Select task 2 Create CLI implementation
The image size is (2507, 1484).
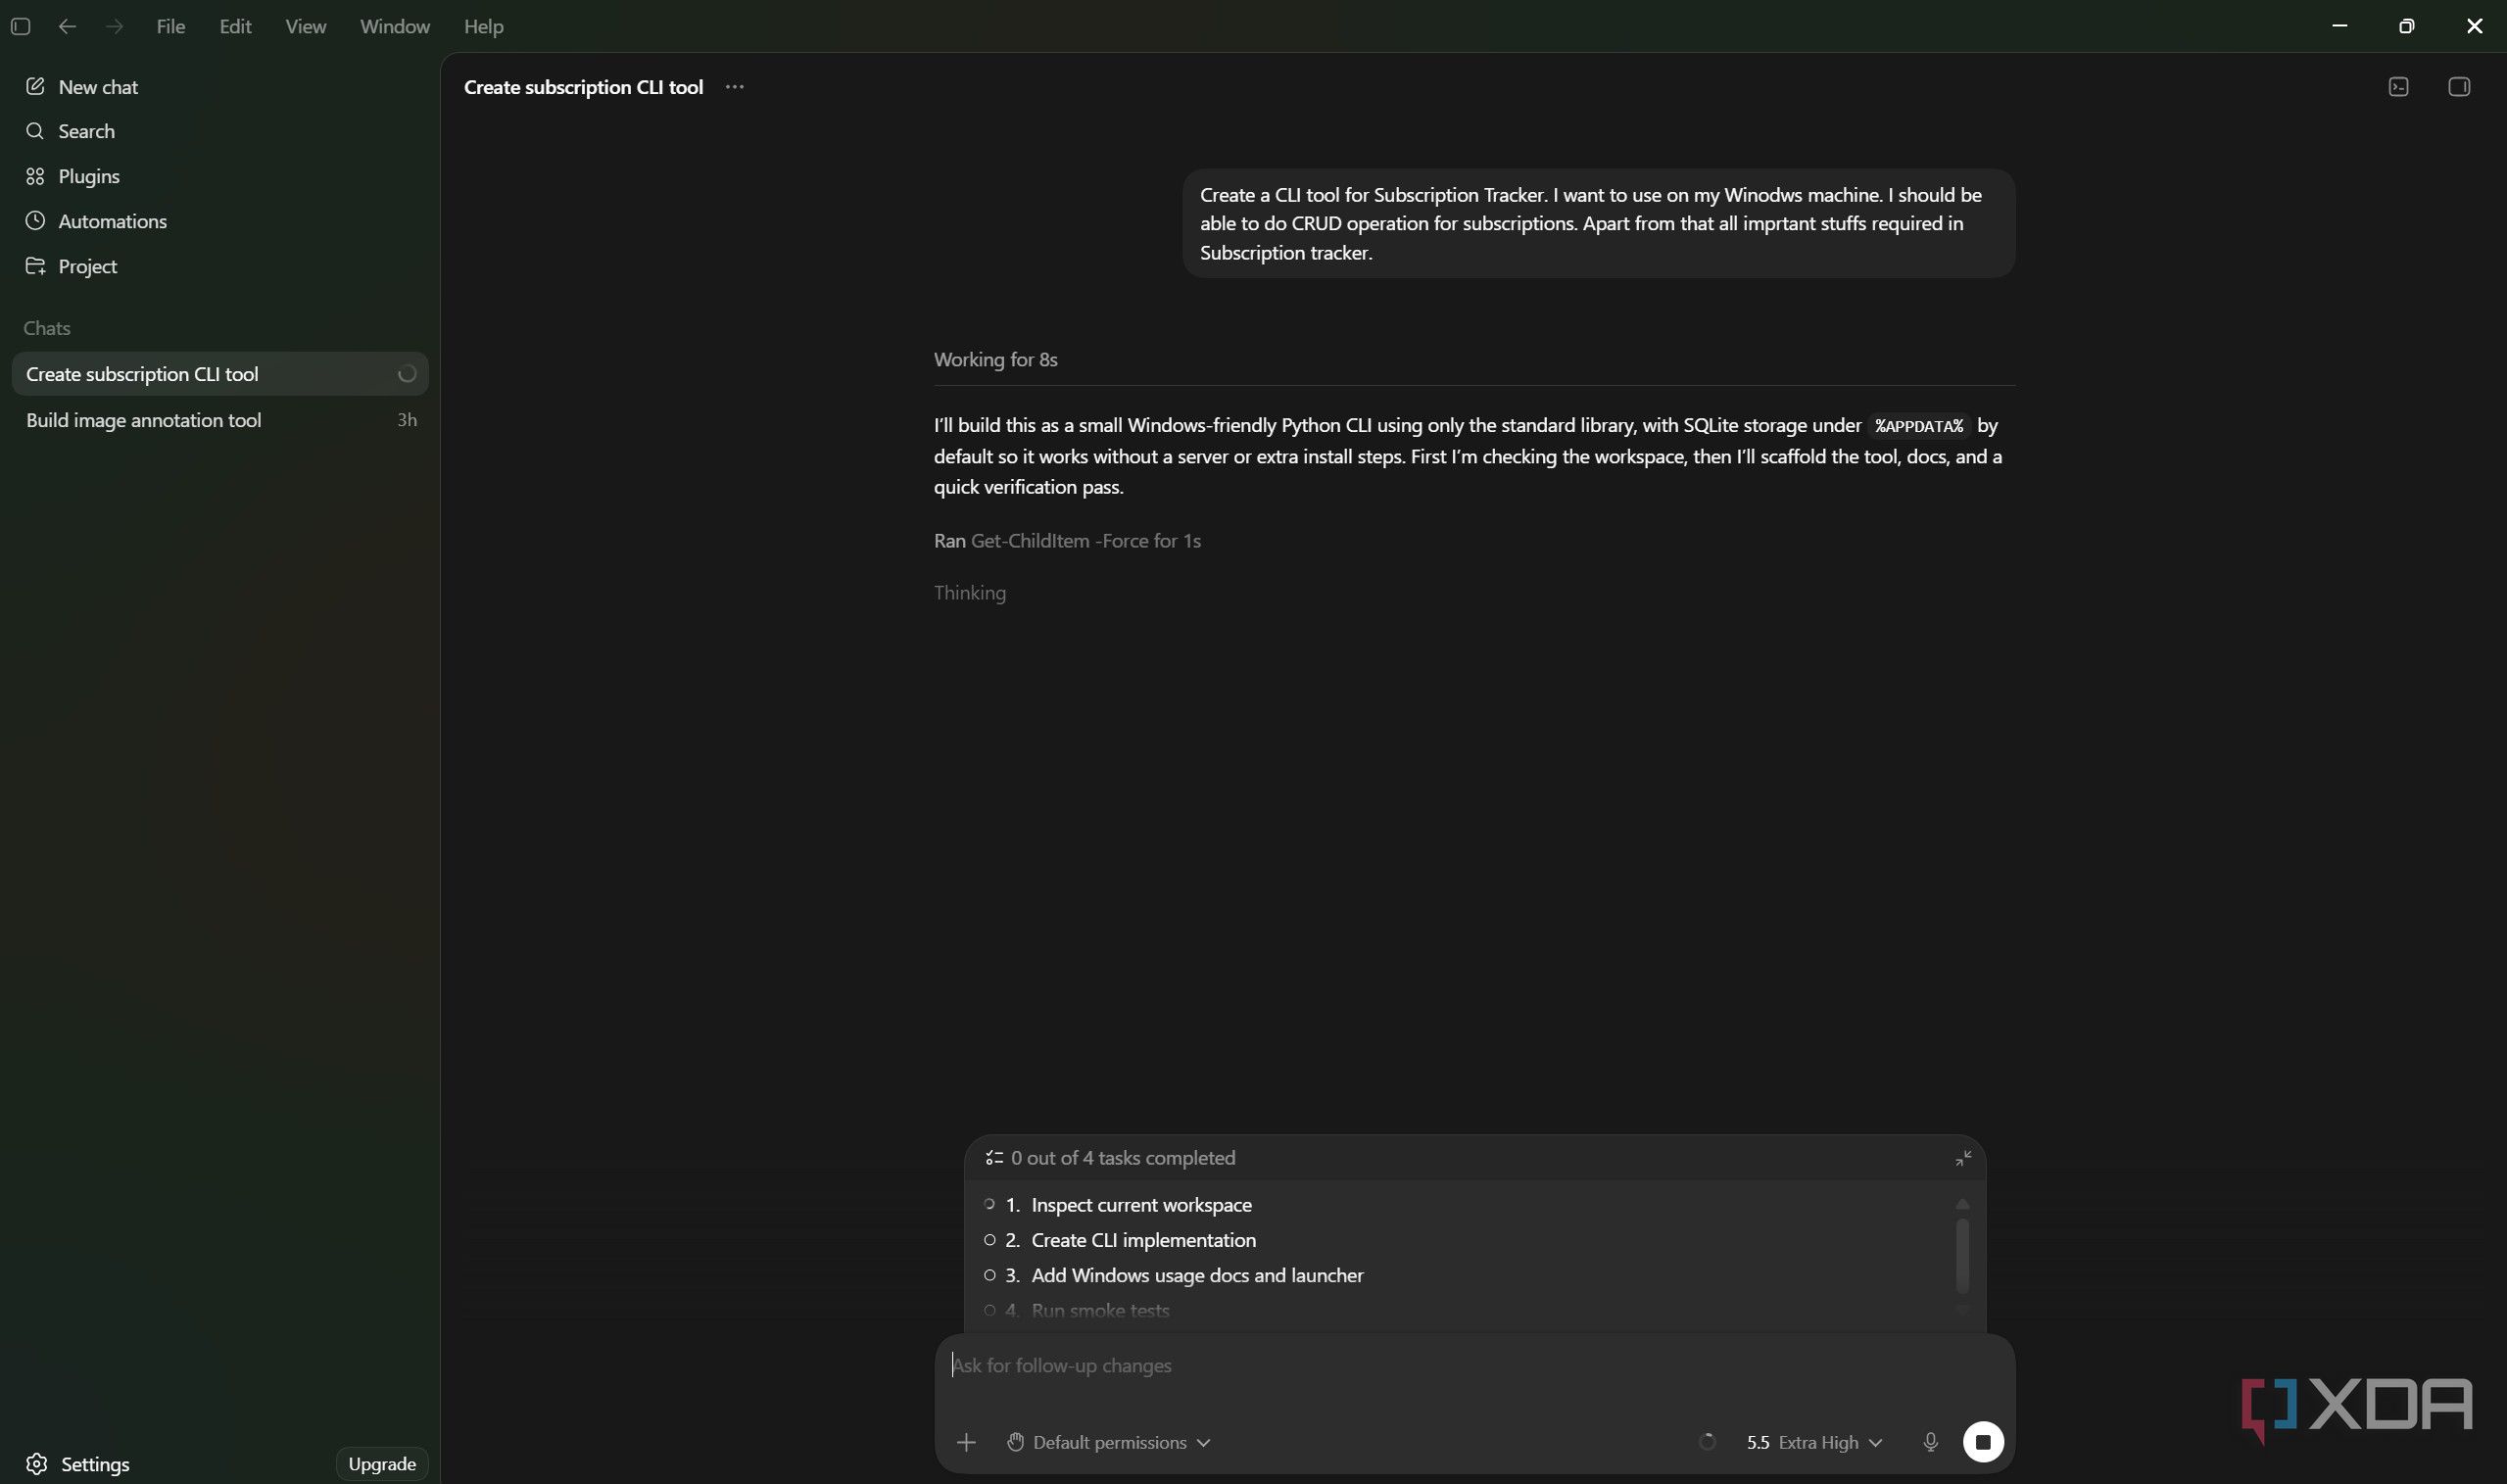(1120, 1240)
